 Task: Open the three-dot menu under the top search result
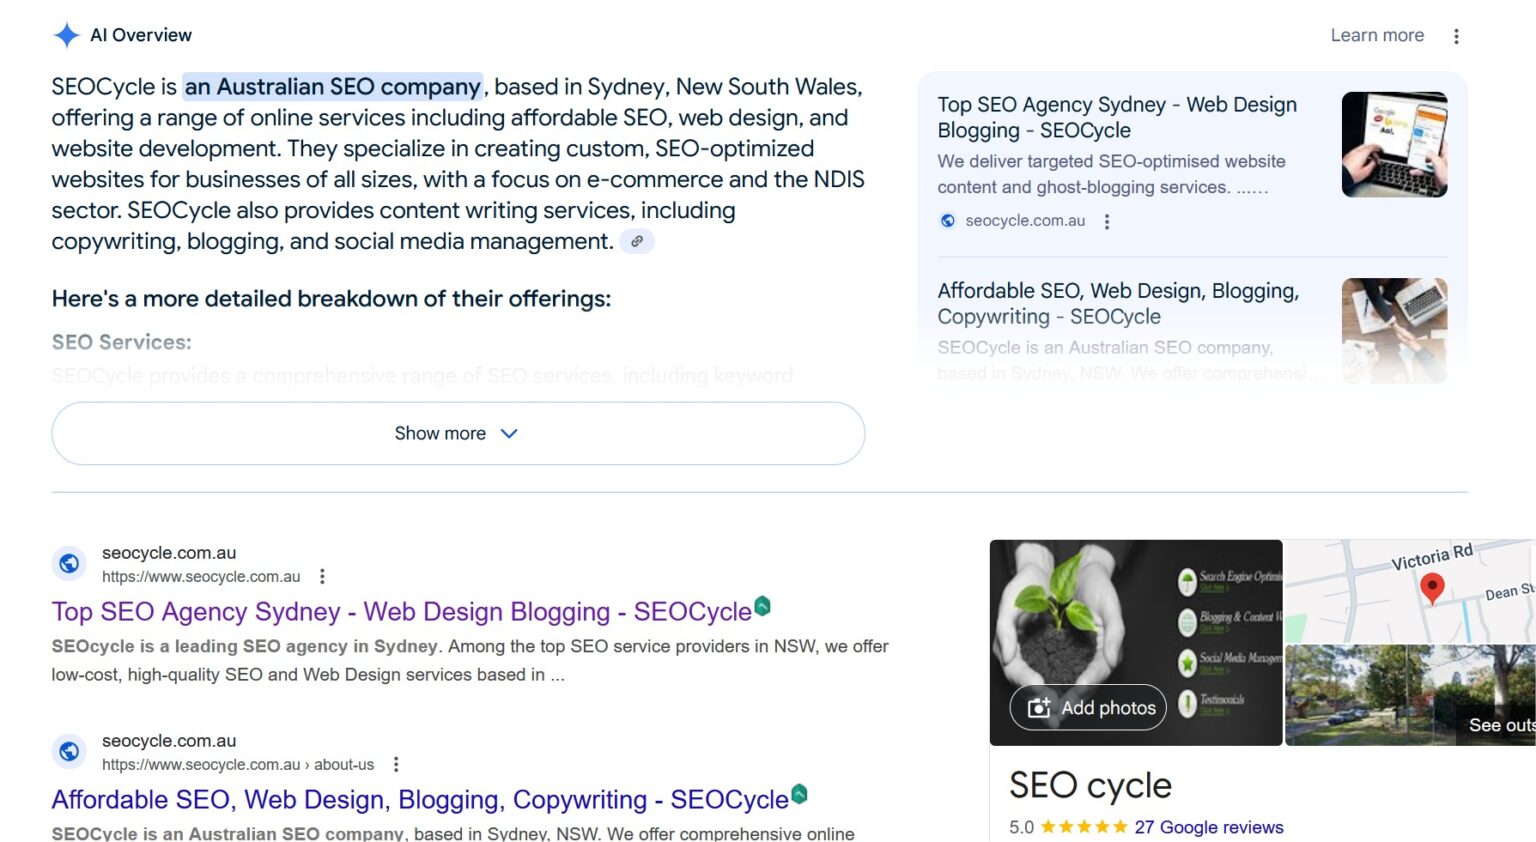pos(321,576)
